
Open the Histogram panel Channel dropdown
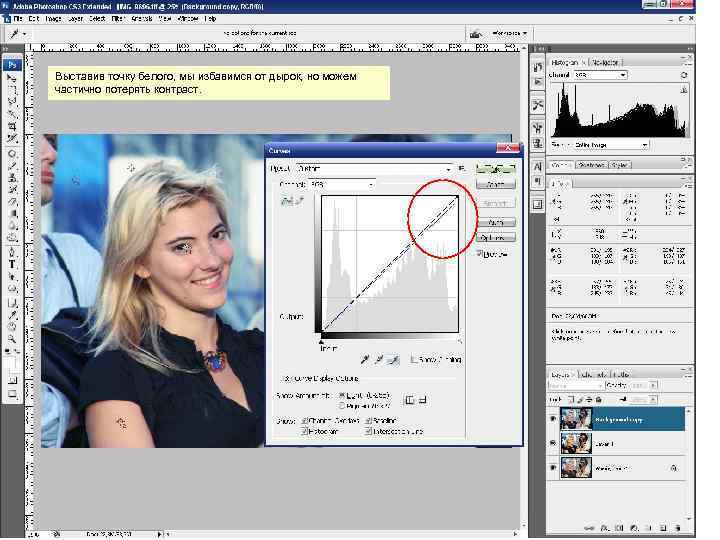(600, 75)
